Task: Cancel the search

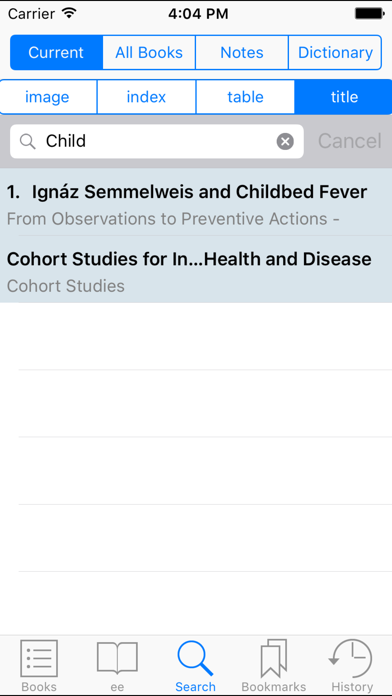Action: pyautogui.click(x=350, y=141)
